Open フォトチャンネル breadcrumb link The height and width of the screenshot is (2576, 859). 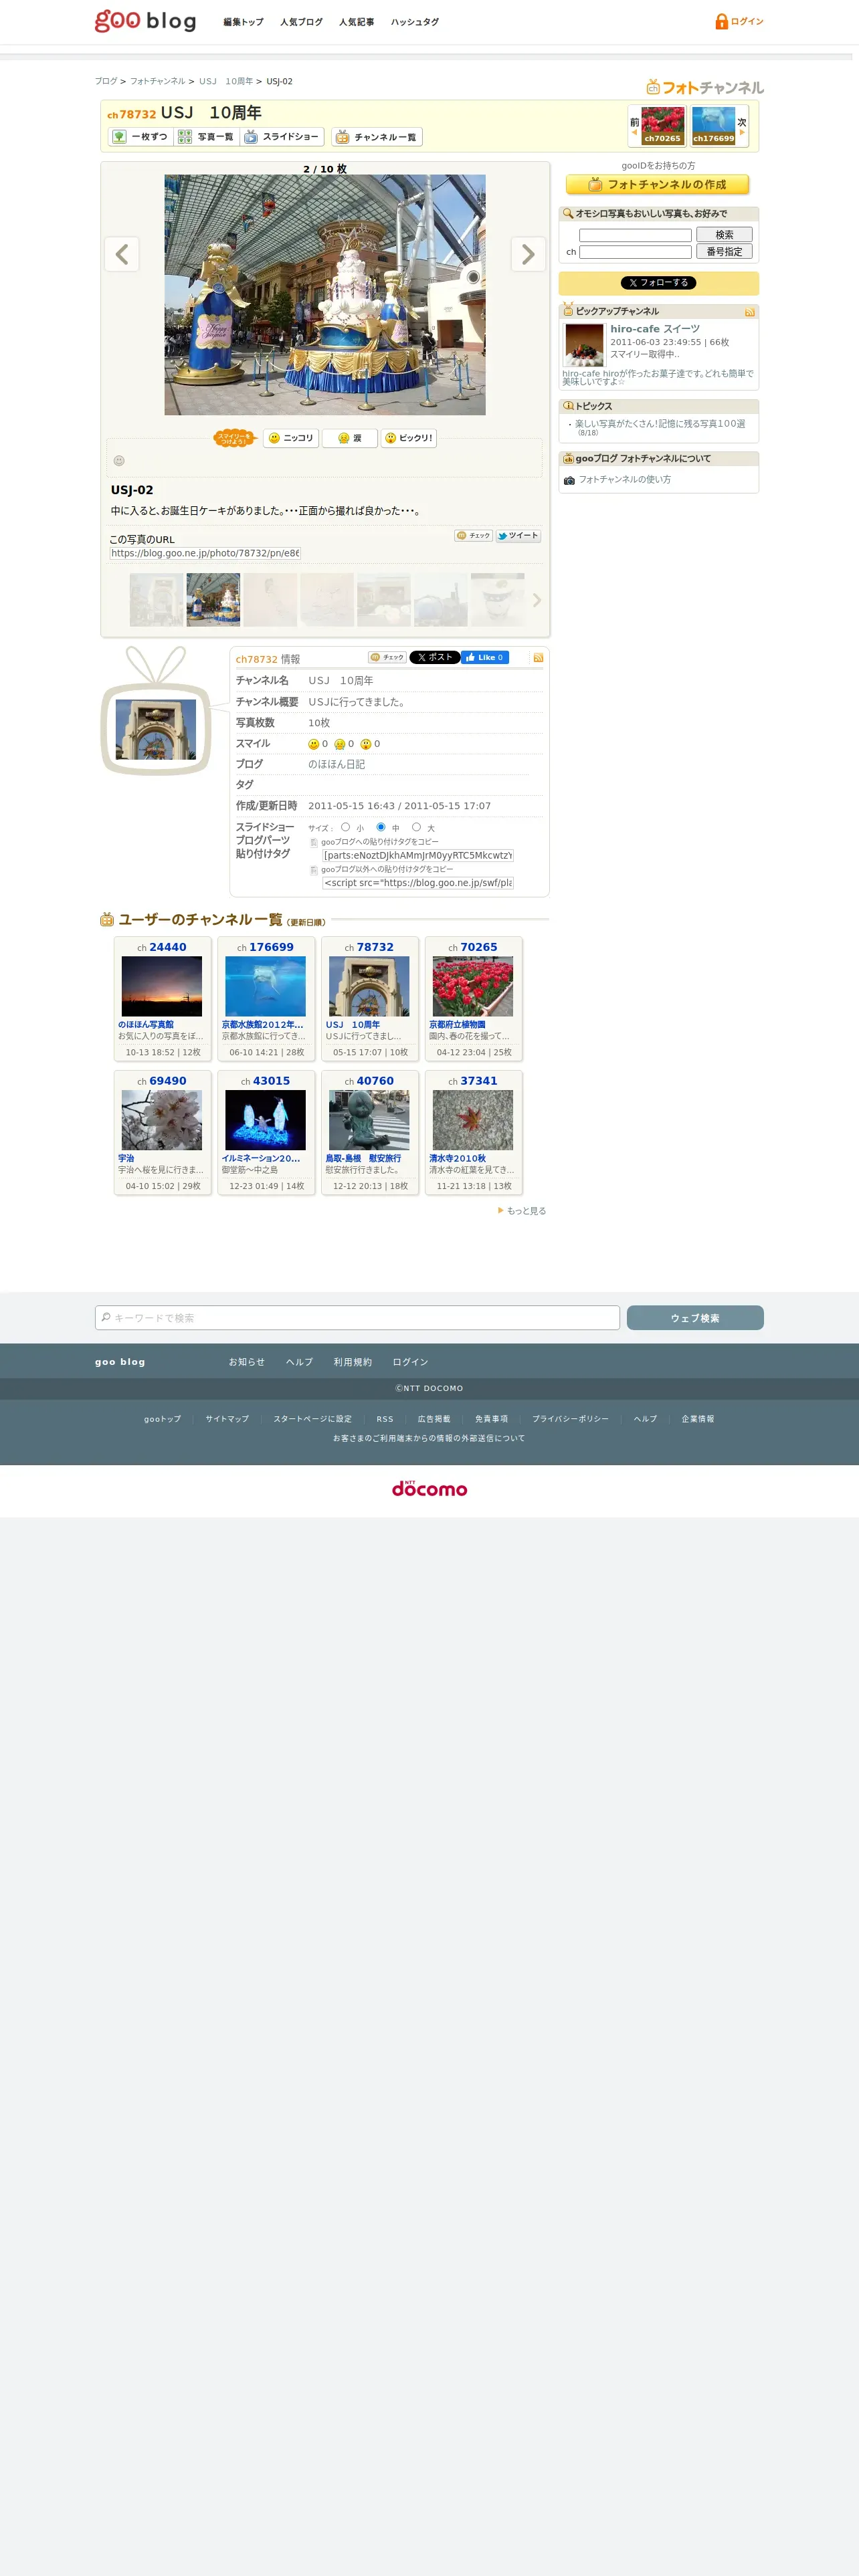pyautogui.click(x=157, y=81)
